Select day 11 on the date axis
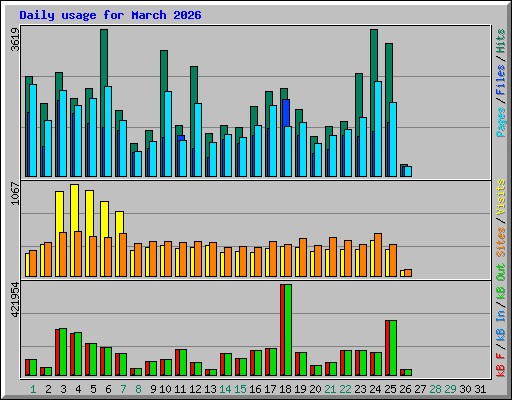The image size is (512, 400). (180, 389)
